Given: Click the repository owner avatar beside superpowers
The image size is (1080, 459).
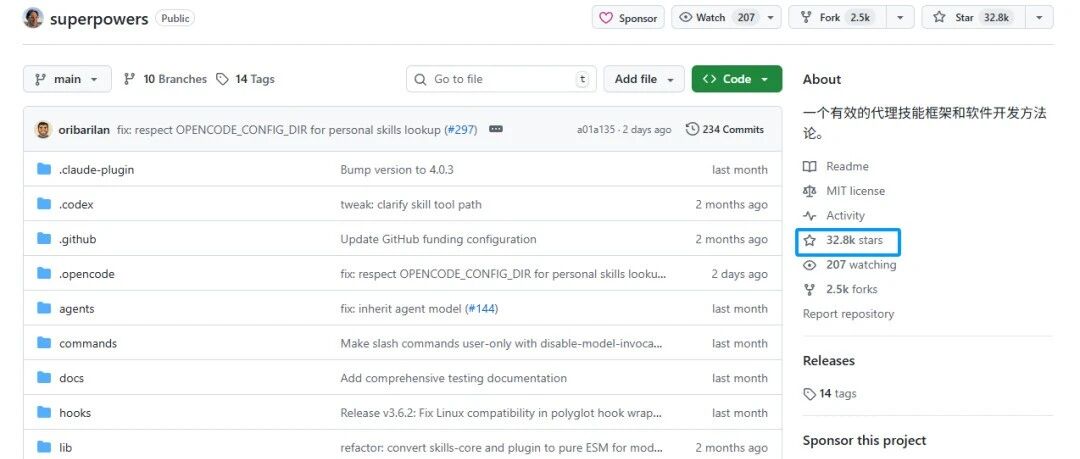Looking at the screenshot, I should (x=33, y=18).
